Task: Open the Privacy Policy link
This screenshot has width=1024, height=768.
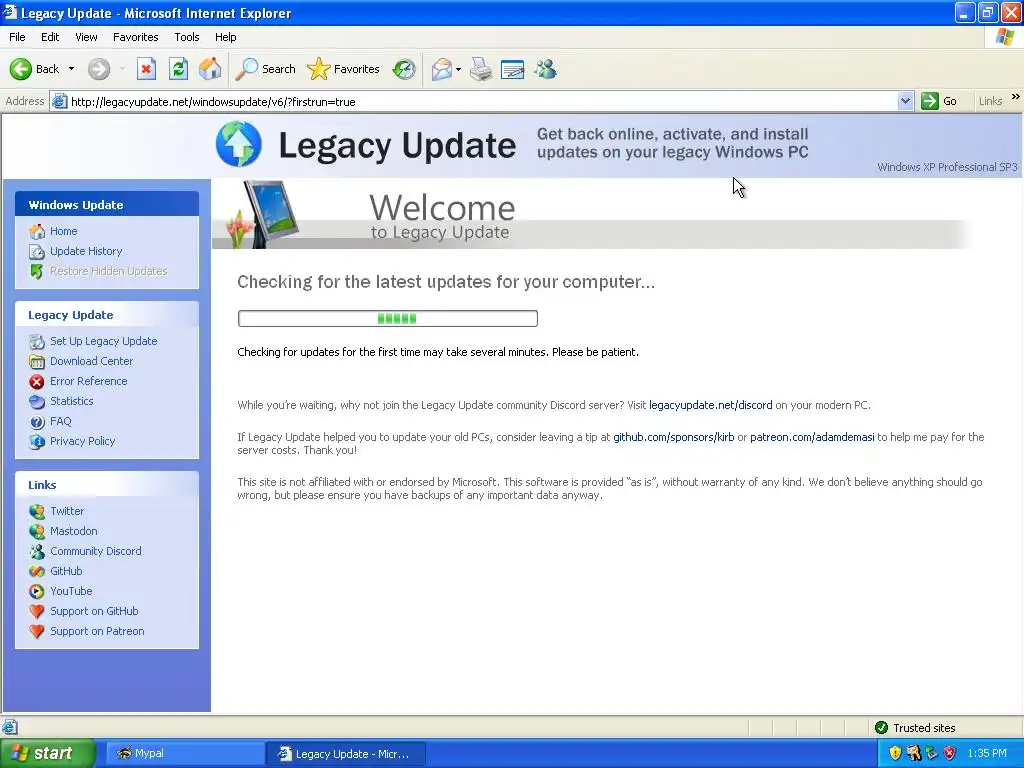Action: 82,441
